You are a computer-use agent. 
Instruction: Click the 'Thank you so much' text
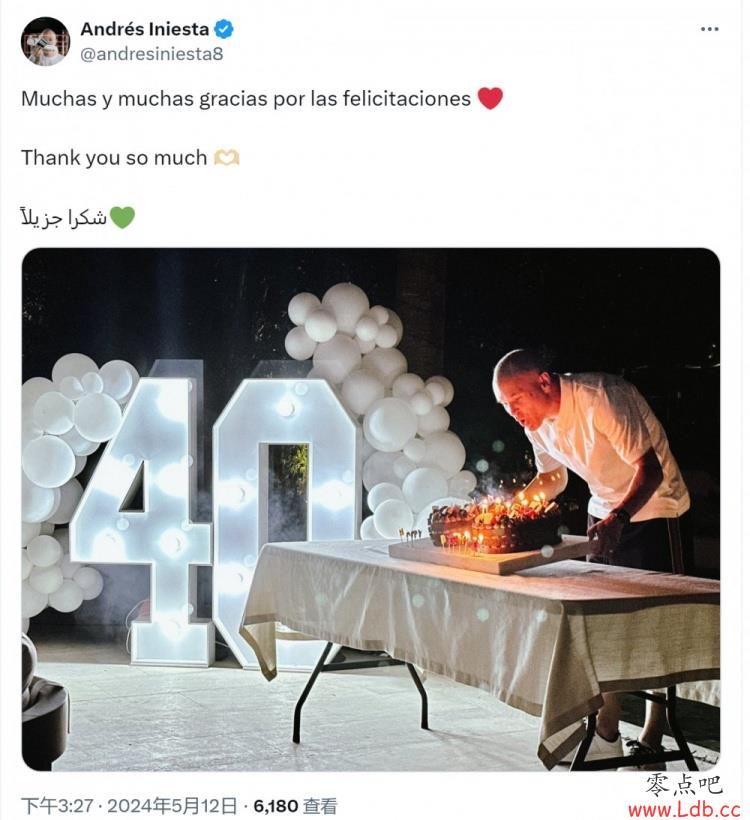pos(114,157)
